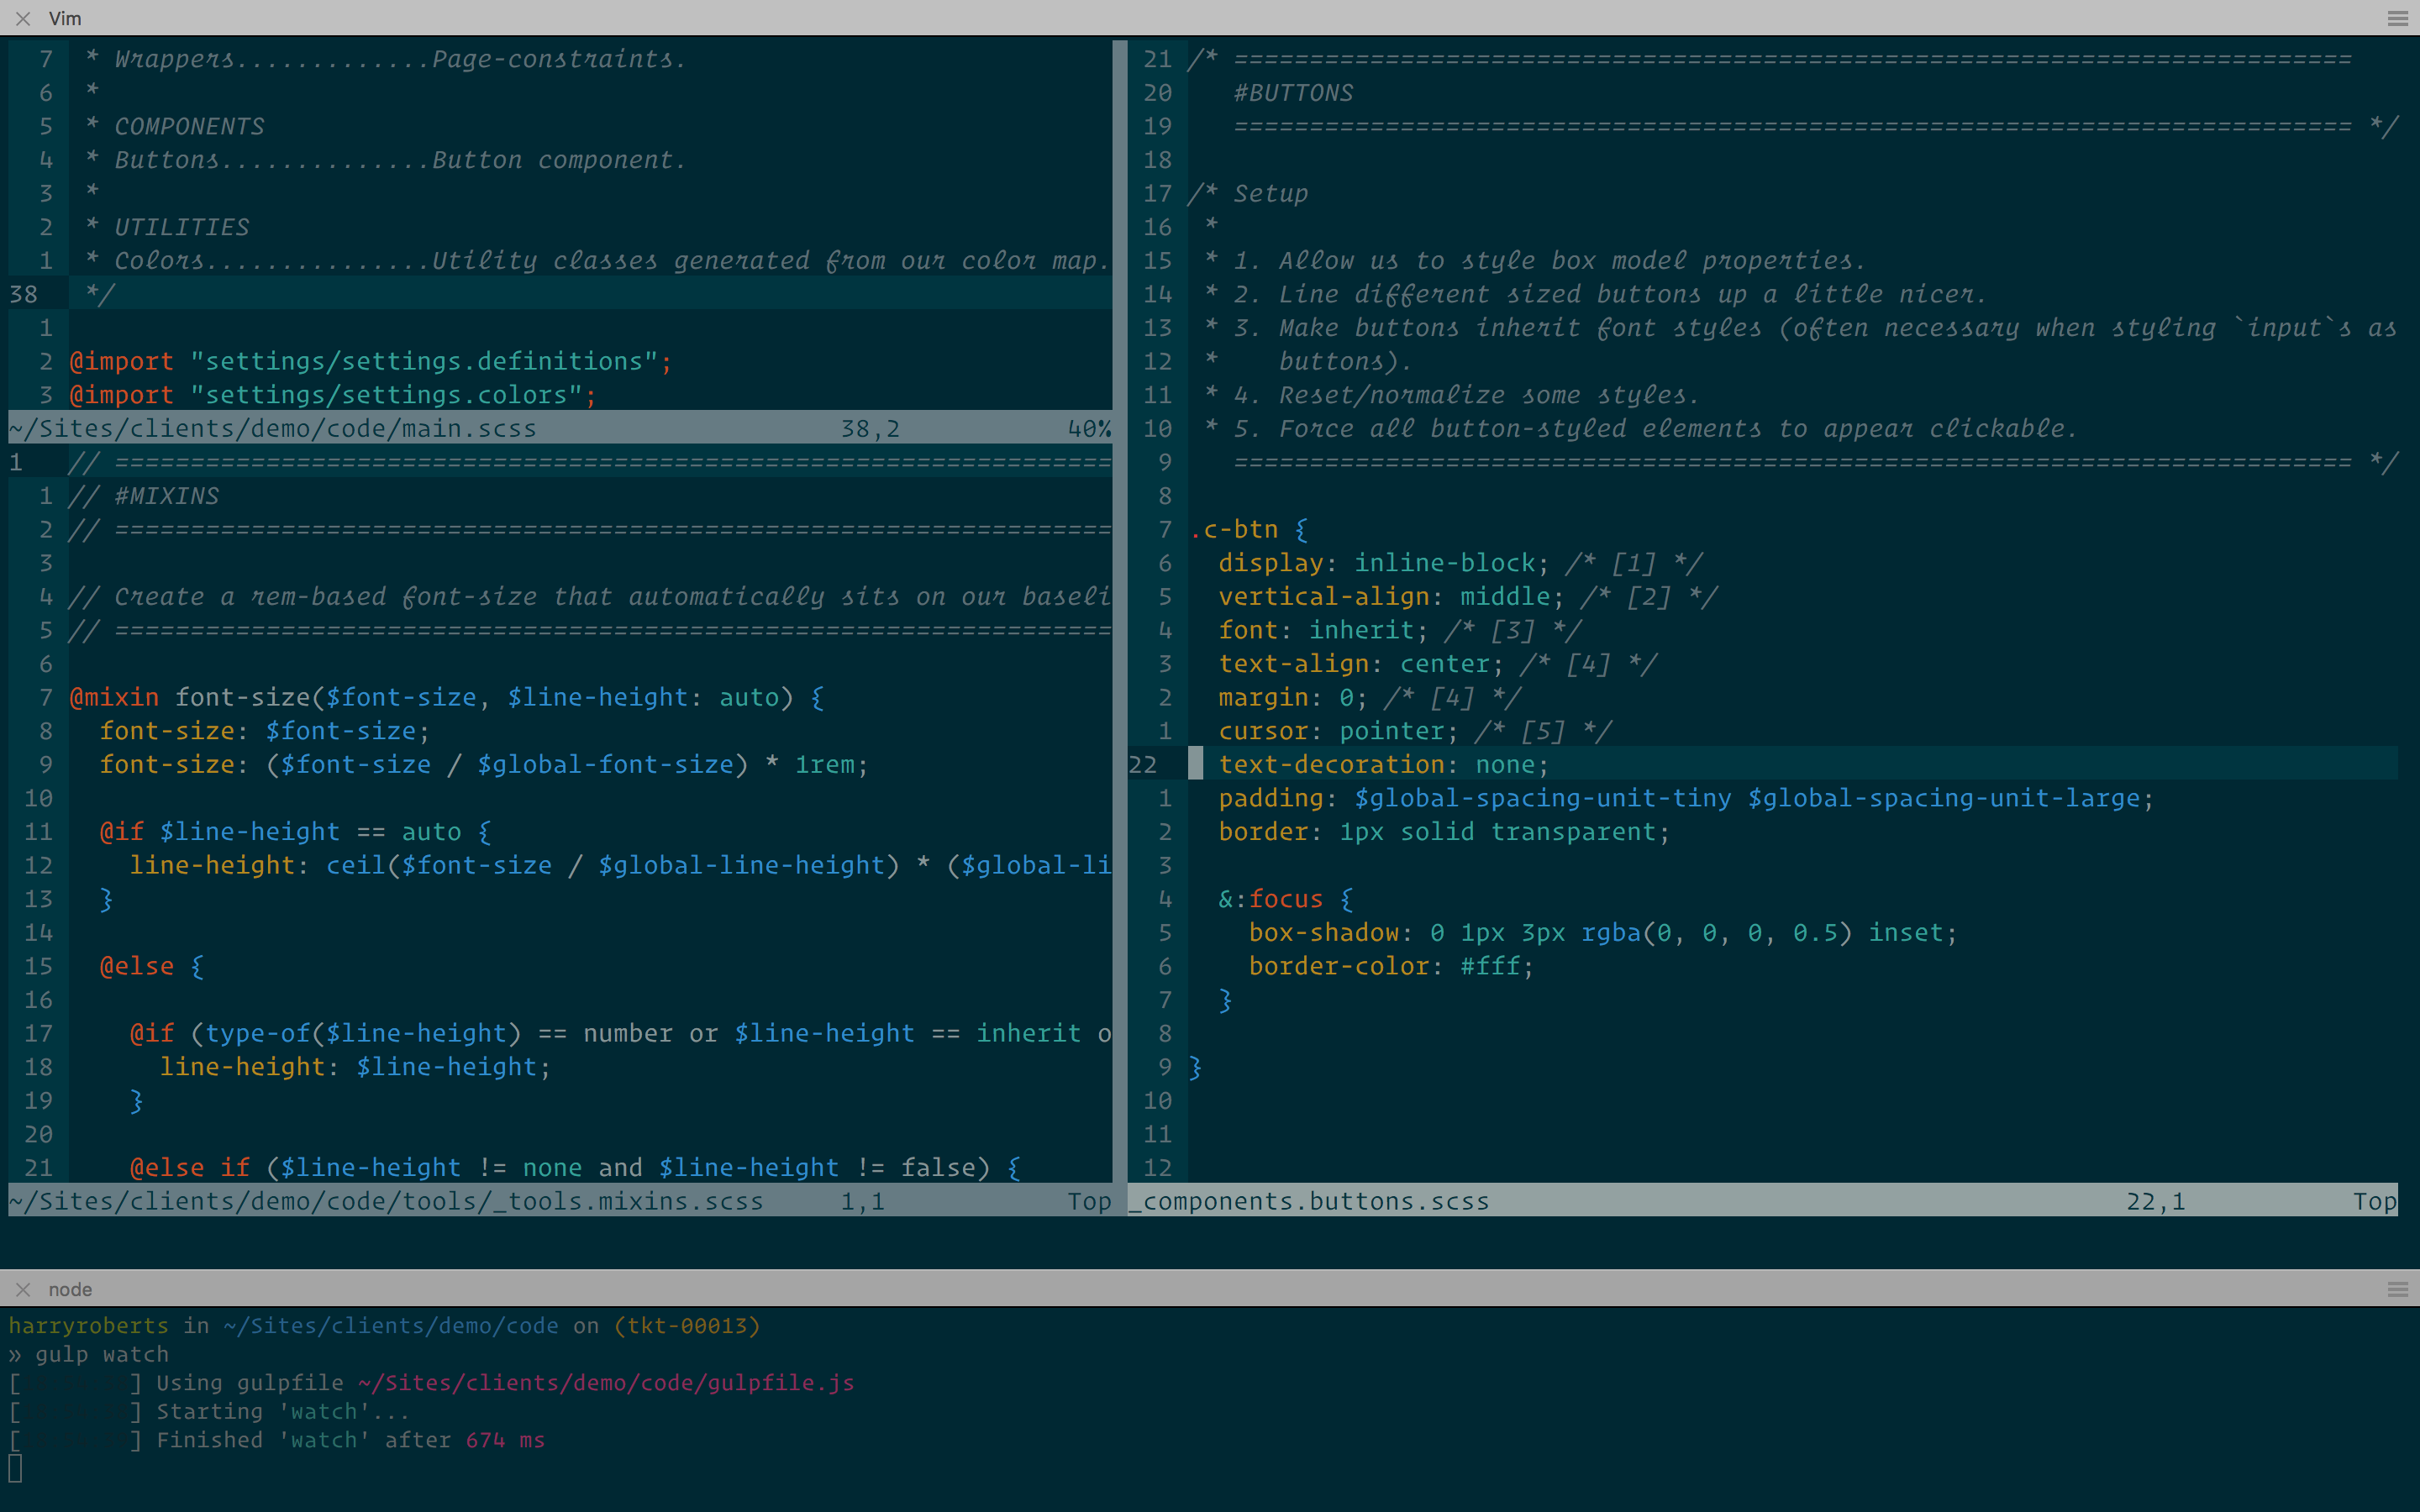The height and width of the screenshot is (1512, 2420).
Task: Click vertical-align: middle declaration
Action: click(1391, 597)
